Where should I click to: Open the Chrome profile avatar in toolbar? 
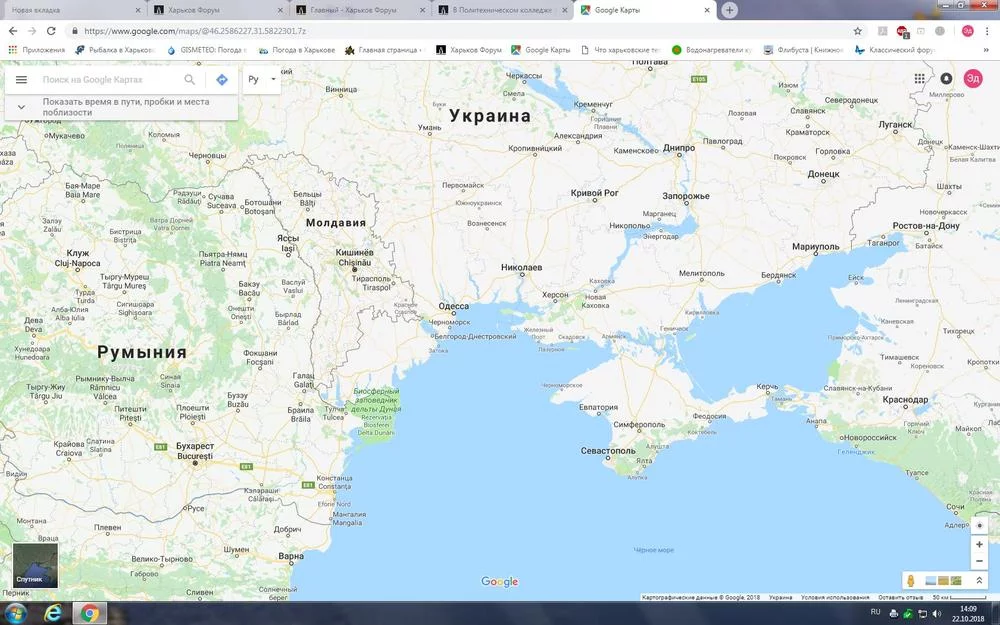[967, 31]
